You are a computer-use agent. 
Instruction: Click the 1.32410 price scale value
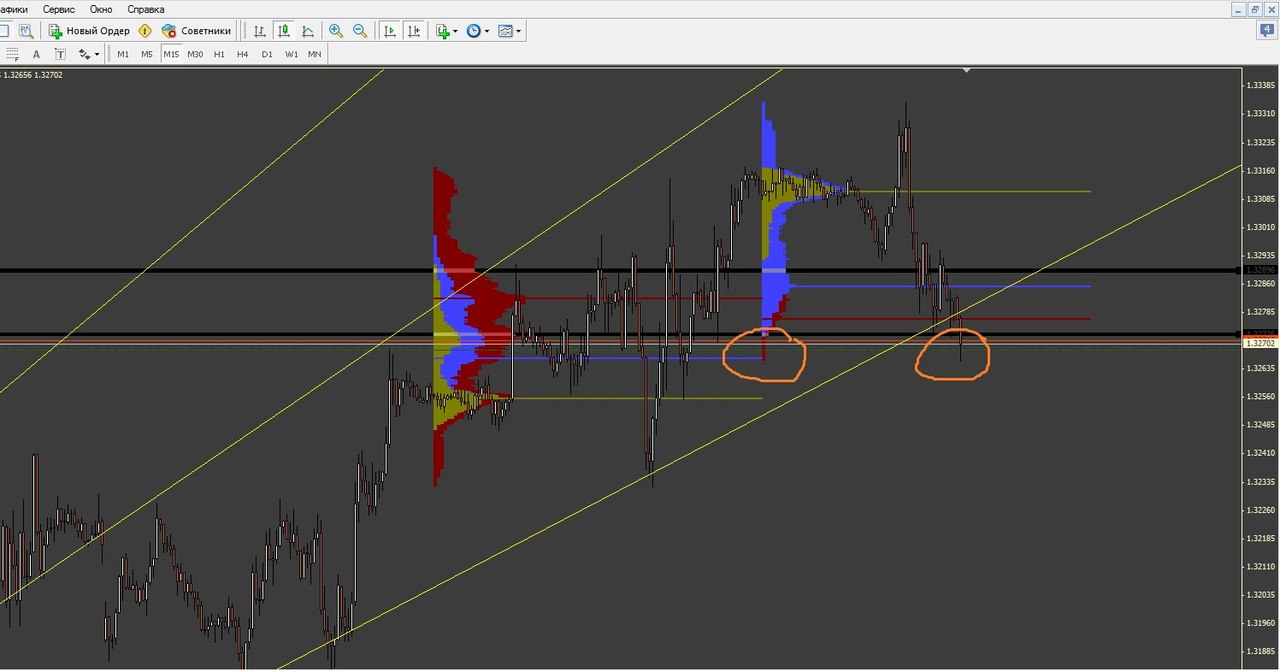(x=1259, y=453)
